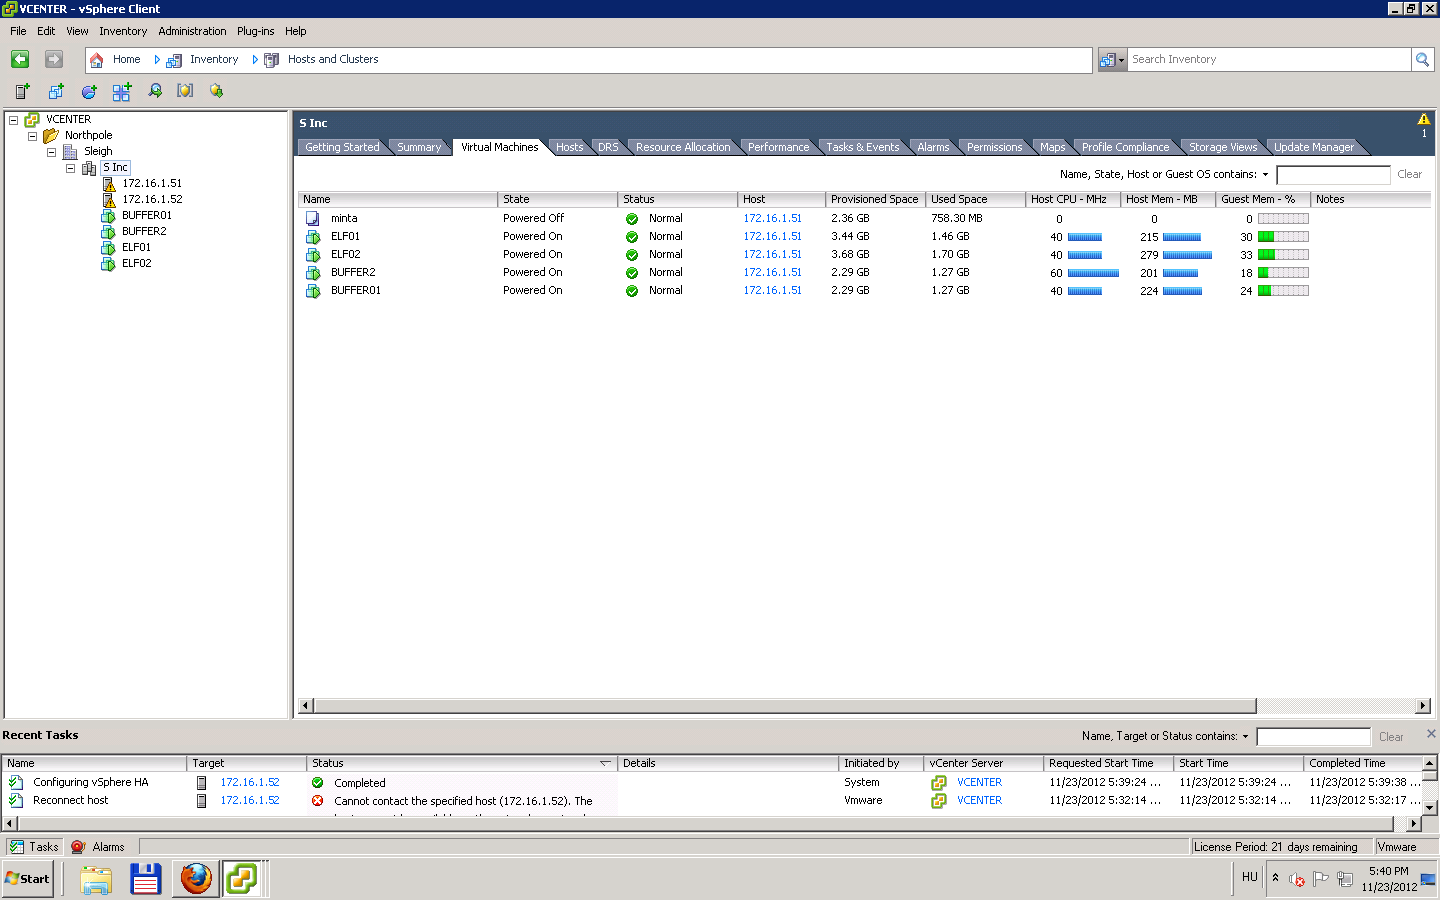Click the New Resource Pool toolbar icon
Image resolution: width=1440 pixels, height=900 pixels.
pyautogui.click(x=89, y=91)
